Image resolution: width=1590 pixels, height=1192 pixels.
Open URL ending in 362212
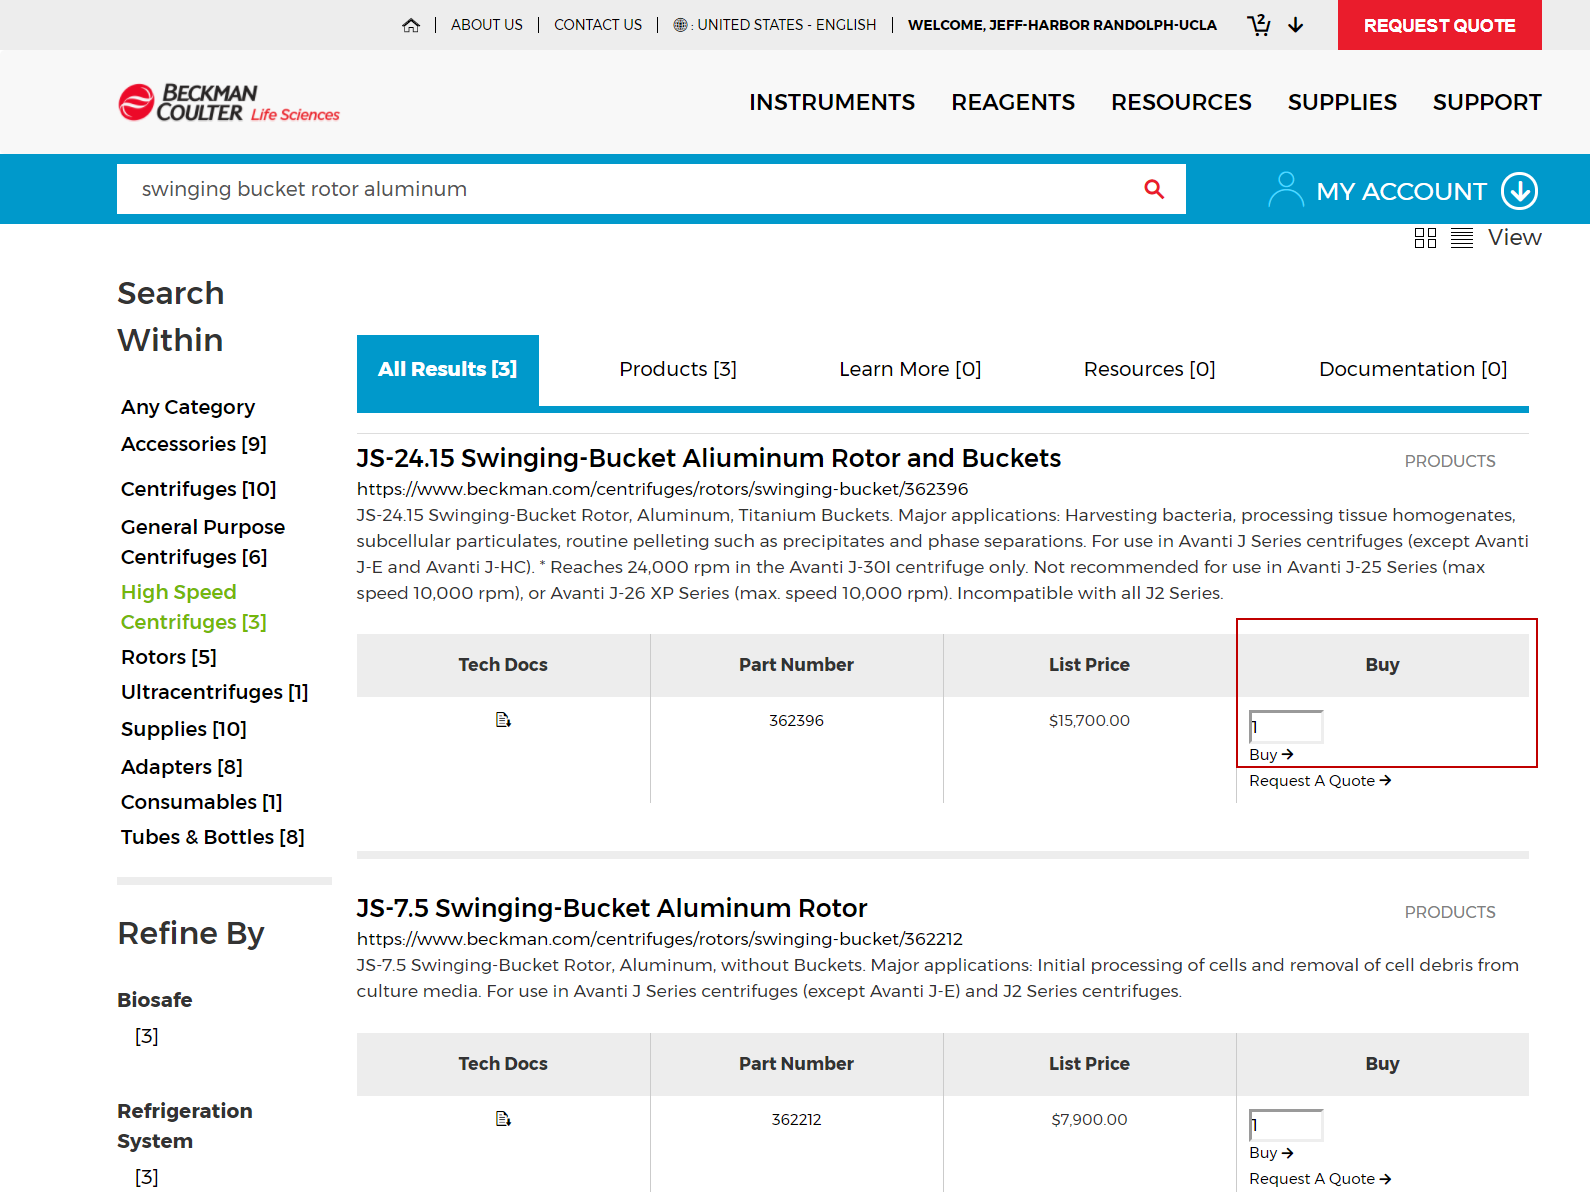pos(660,939)
